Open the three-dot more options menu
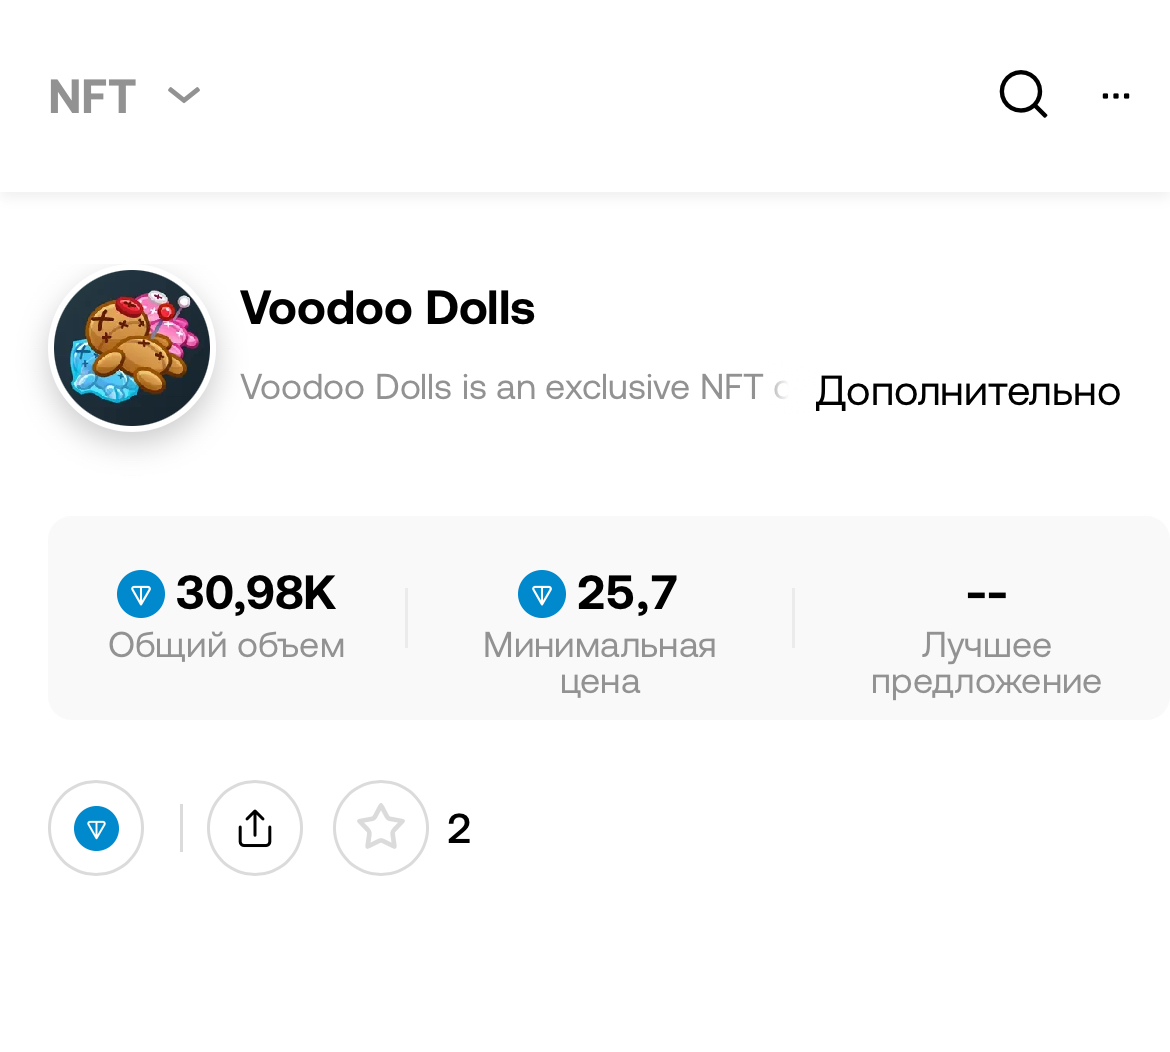1170x1052 pixels. pos(1115,96)
